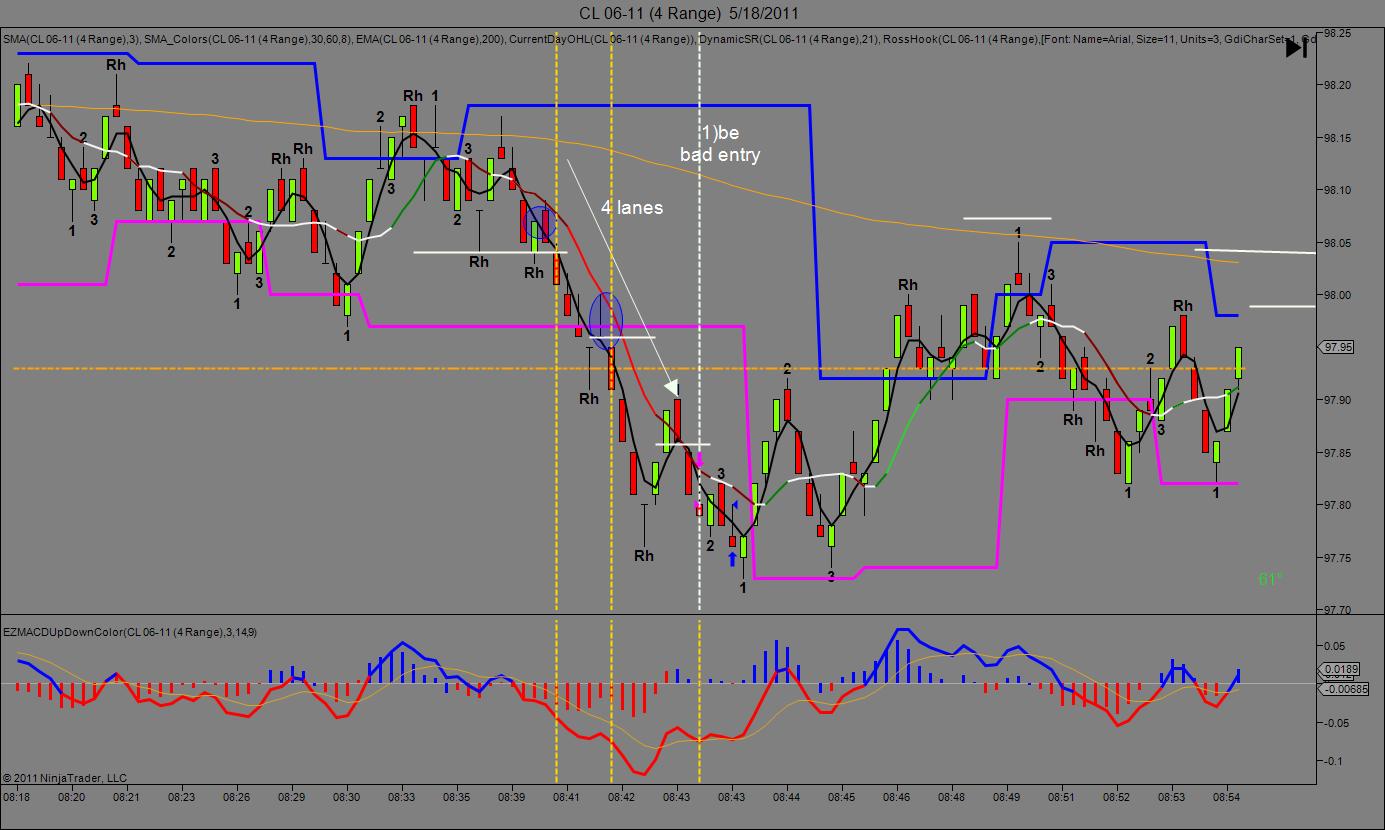Image resolution: width=1385 pixels, height=830 pixels.
Task: Click the 08:26 time axis label
Action: click(236, 798)
